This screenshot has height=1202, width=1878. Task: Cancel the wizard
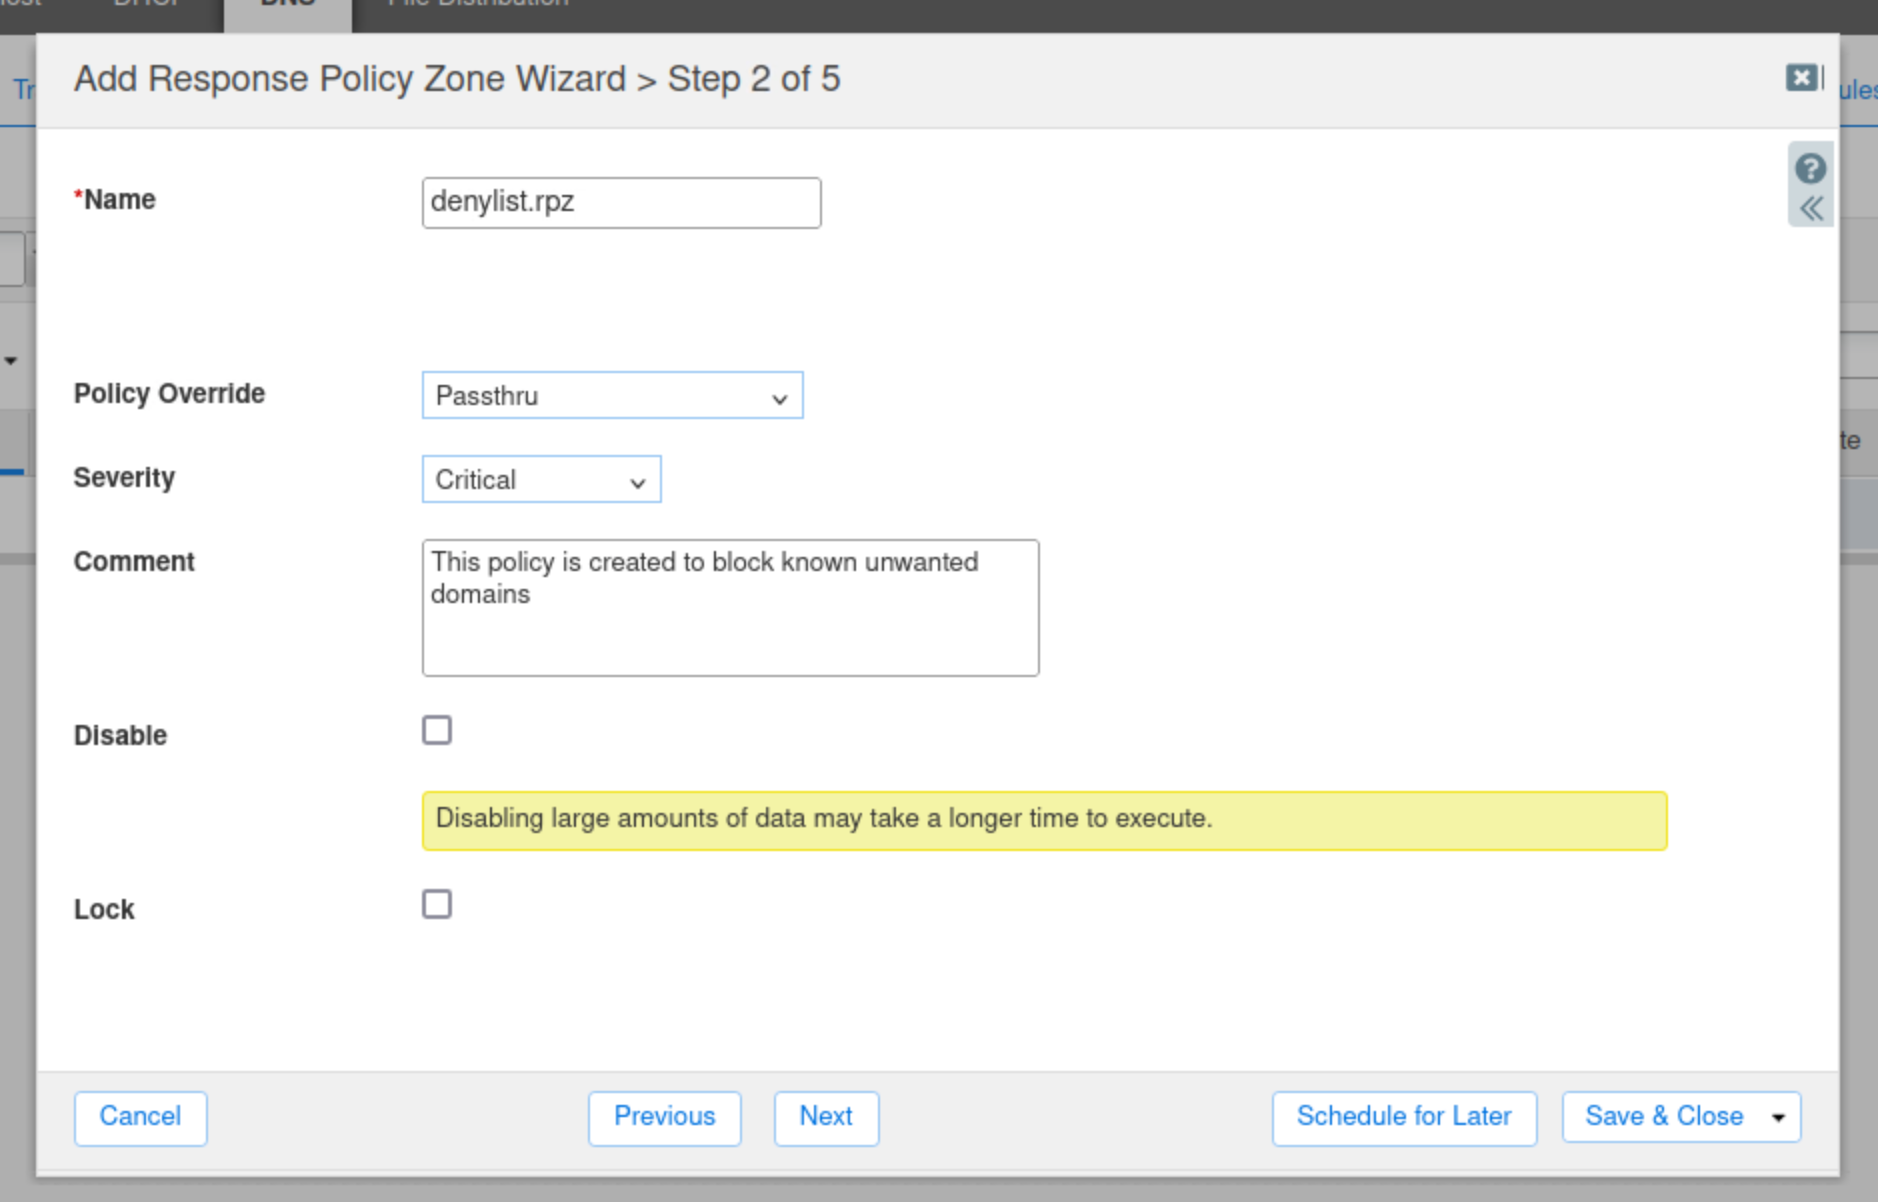(140, 1117)
